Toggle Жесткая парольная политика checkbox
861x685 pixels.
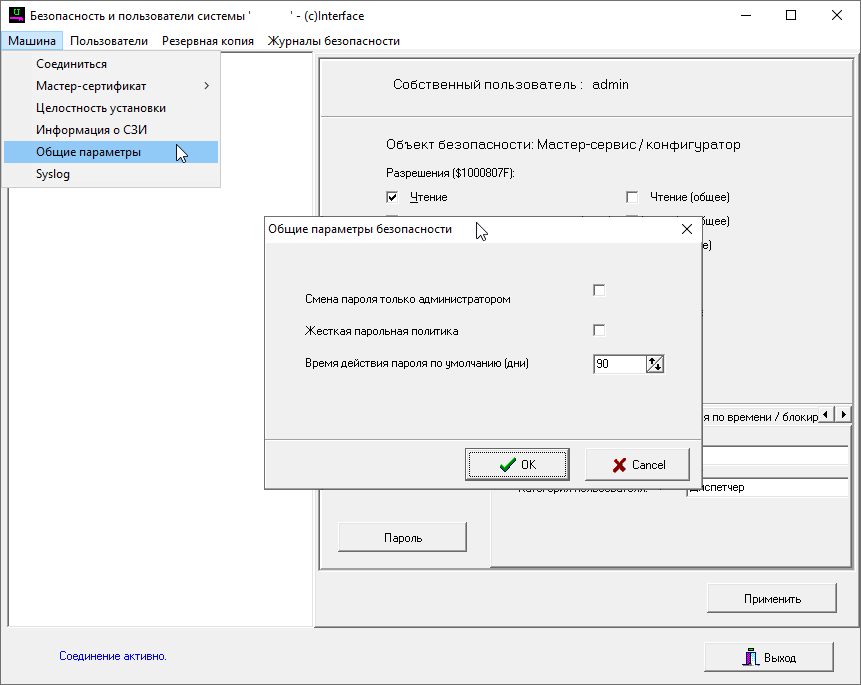pyautogui.click(x=599, y=331)
